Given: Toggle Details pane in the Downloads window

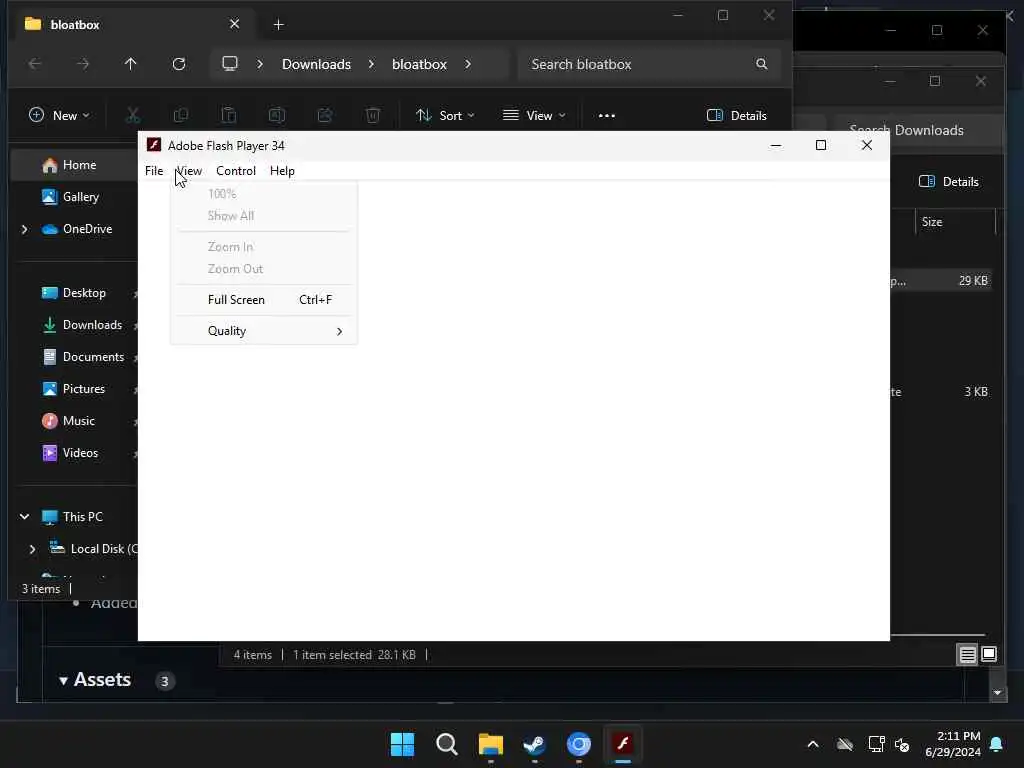Looking at the screenshot, I should (x=948, y=182).
